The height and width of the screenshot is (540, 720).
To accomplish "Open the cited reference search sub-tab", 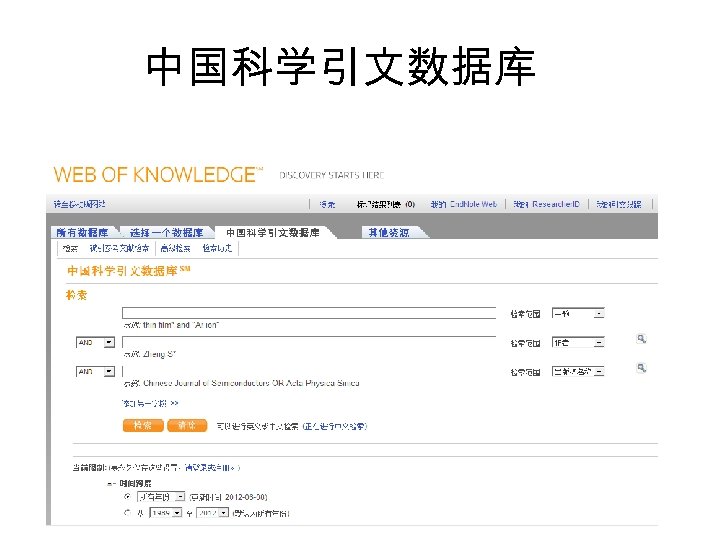I will [119, 248].
